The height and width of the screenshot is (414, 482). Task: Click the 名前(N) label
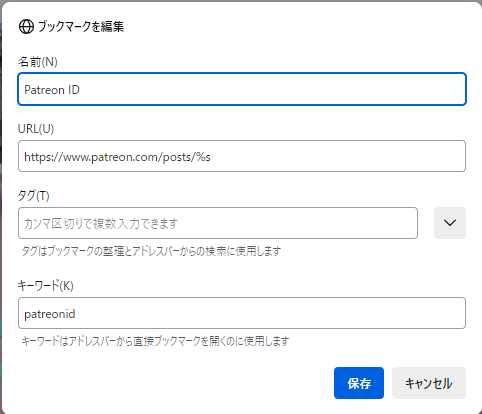38,62
